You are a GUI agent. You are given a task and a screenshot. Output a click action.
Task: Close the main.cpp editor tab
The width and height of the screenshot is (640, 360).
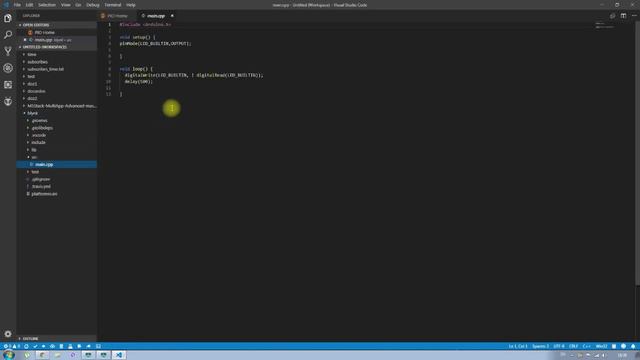coord(172,16)
